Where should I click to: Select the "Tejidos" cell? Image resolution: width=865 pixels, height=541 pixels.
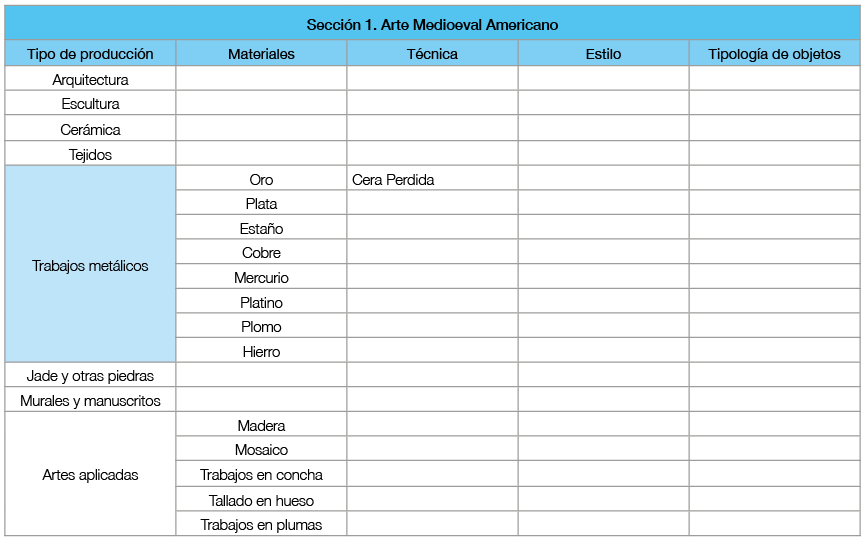[x=90, y=155]
